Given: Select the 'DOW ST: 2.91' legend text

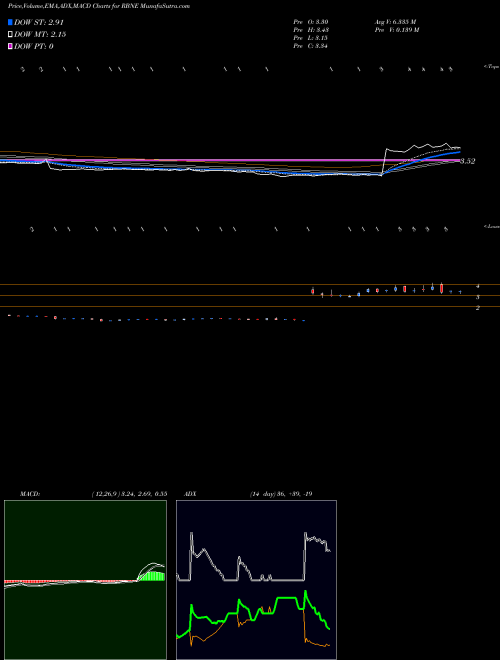Looking at the screenshot, I should pyautogui.click(x=39, y=22).
